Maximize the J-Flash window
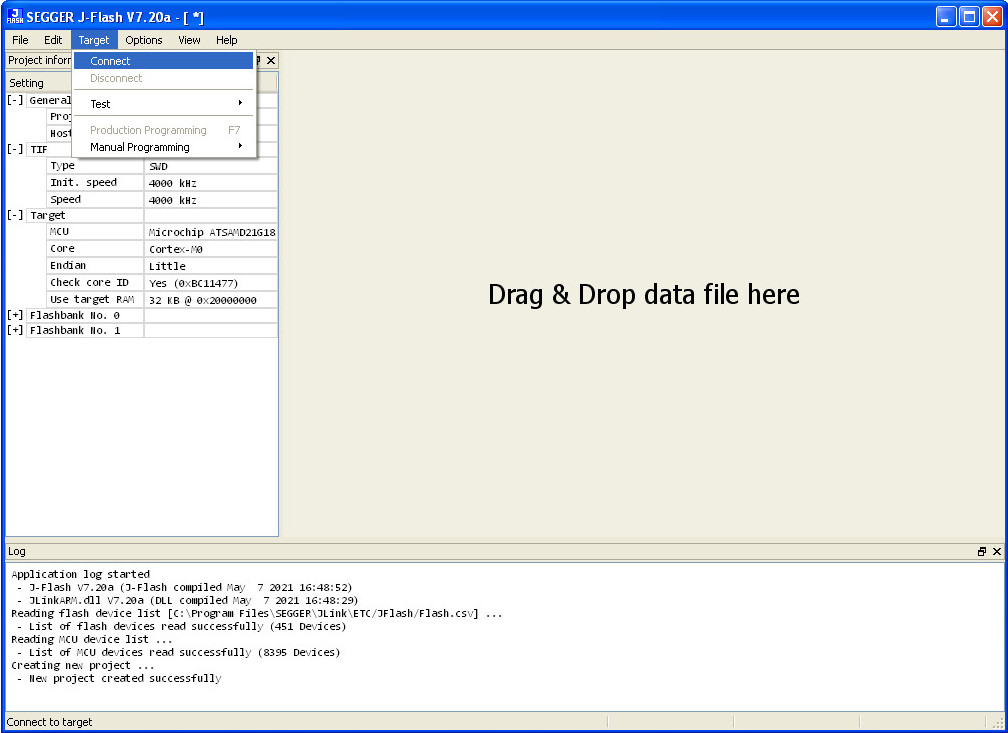The width and height of the screenshot is (1008, 733). click(969, 17)
